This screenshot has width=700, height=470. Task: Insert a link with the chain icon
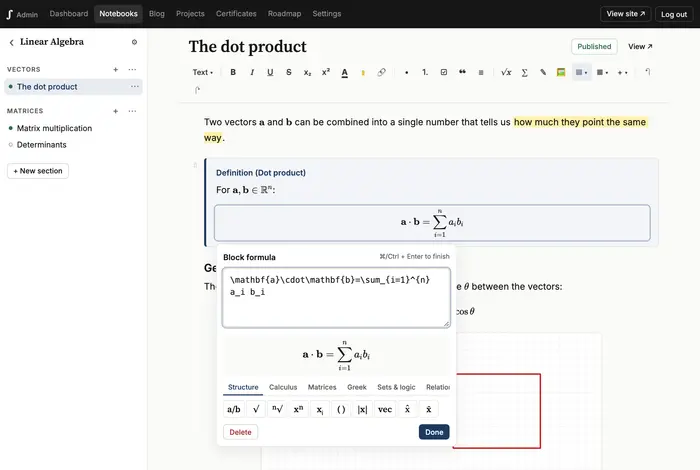[381, 72]
